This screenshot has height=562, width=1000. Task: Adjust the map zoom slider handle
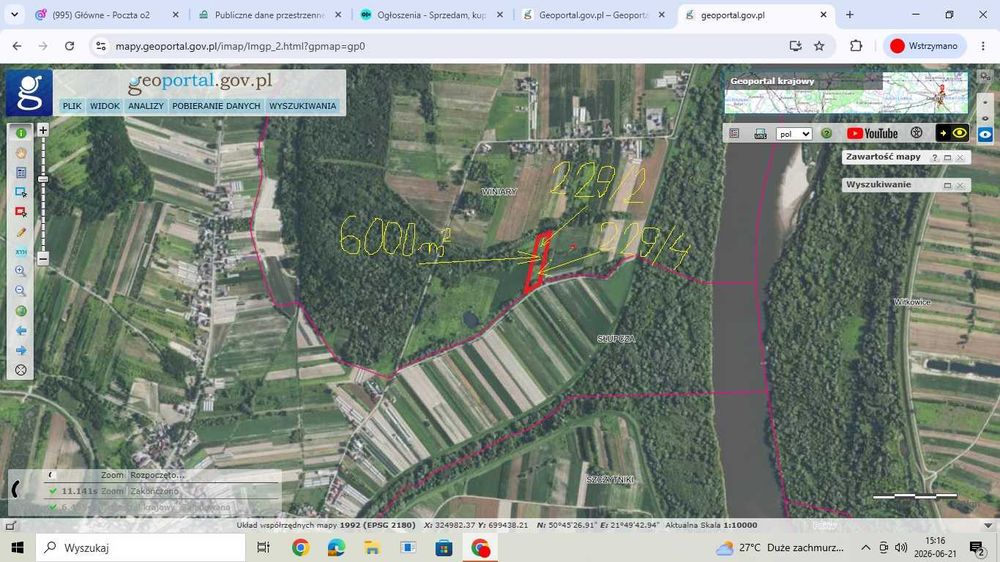(43, 179)
